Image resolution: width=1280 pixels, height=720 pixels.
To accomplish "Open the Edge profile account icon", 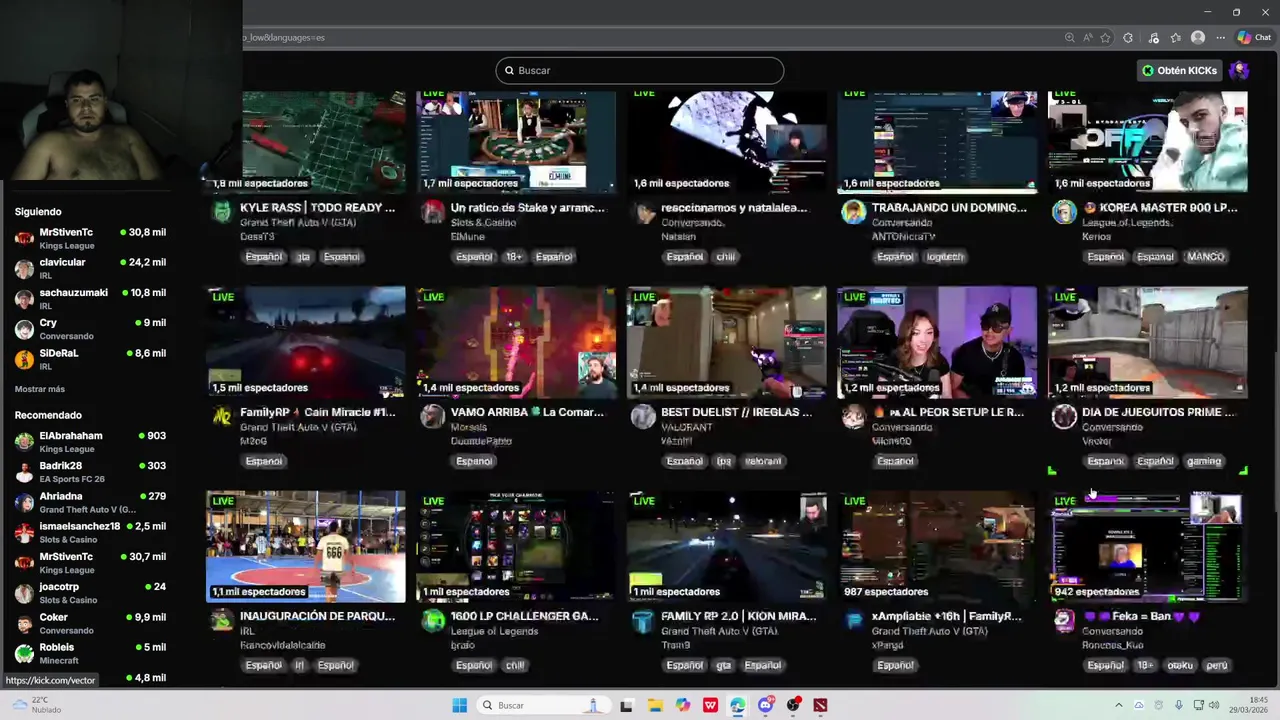I will (x=1198, y=37).
